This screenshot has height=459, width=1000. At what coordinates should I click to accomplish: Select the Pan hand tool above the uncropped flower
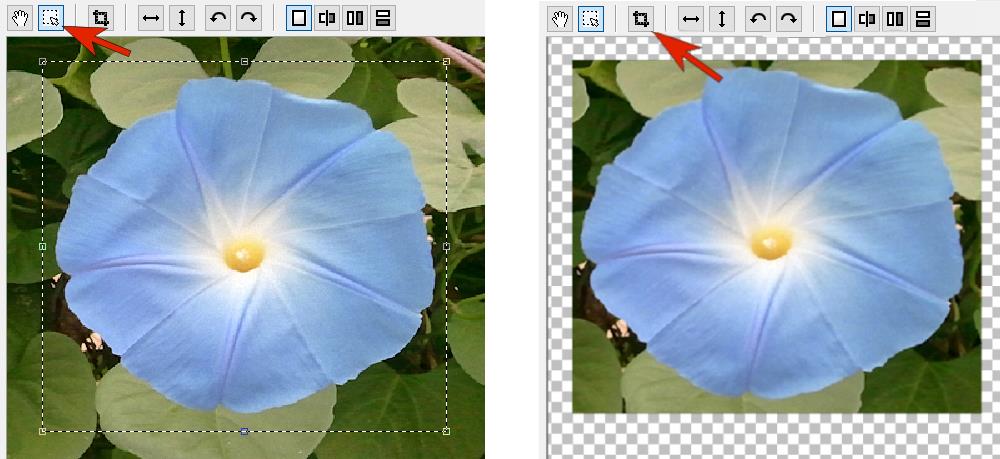pyautogui.click(x=20, y=18)
